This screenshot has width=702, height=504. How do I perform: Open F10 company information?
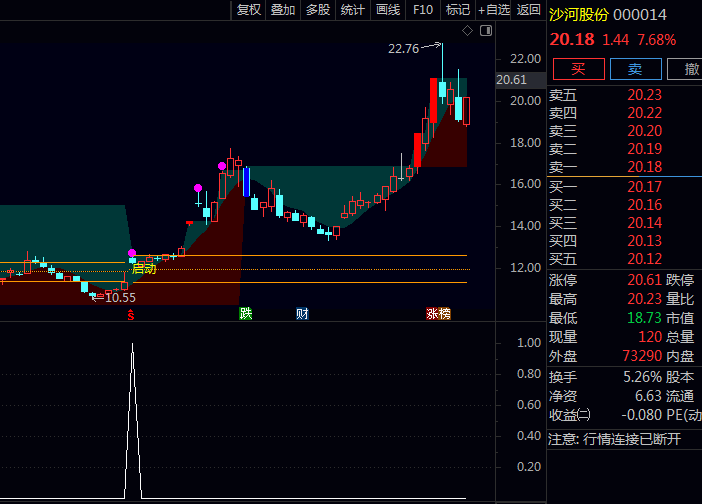pyautogui.click(x=423, y=10)
